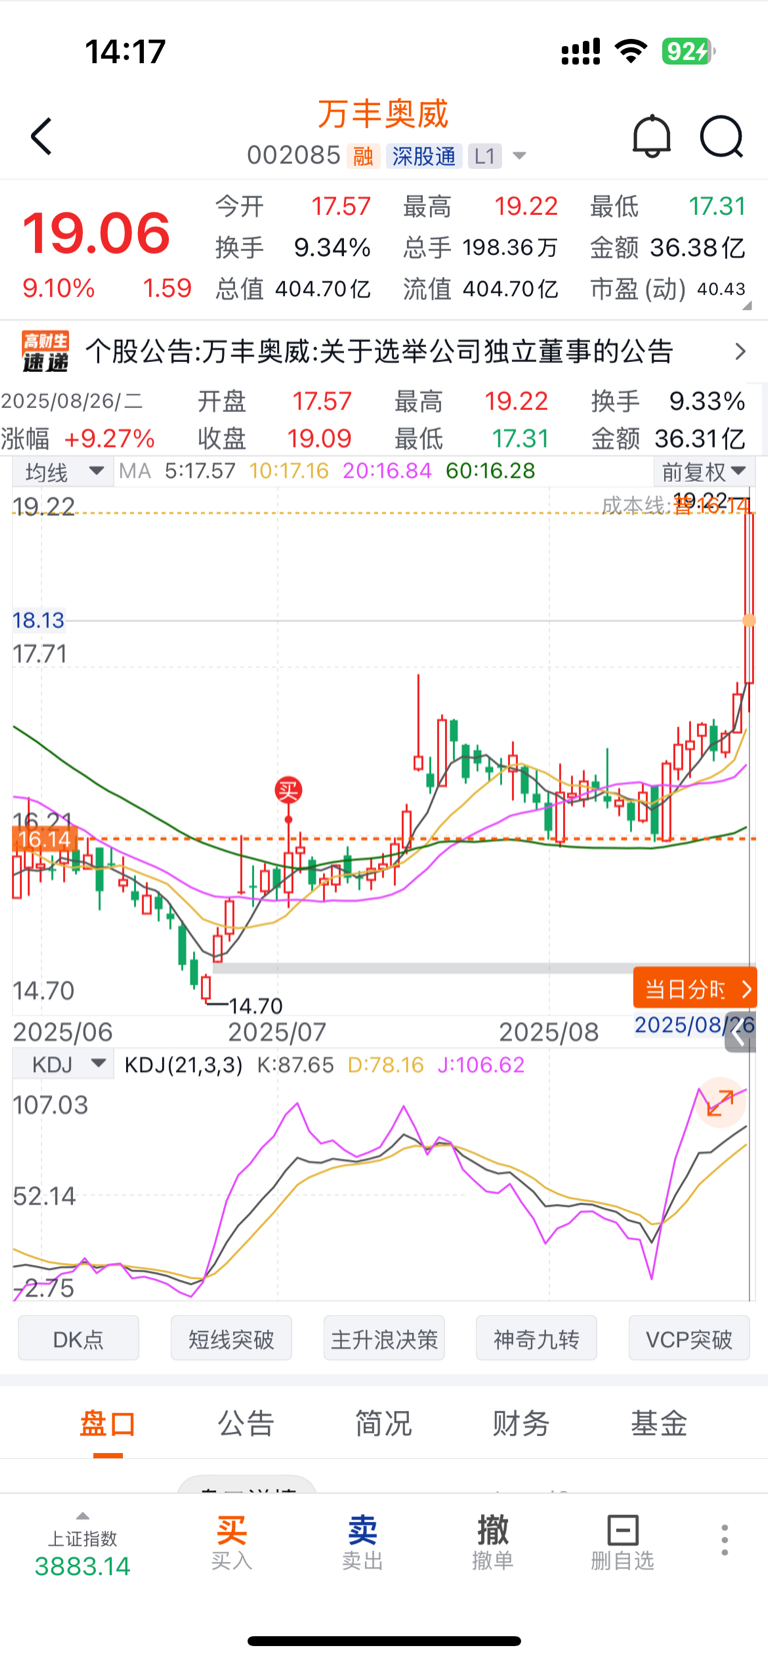Image resolution: width=768 pixels, height=1663 pixels.
Task: Tap the Wi-Fi icon in status bar
Action: (x=631, y=51)
